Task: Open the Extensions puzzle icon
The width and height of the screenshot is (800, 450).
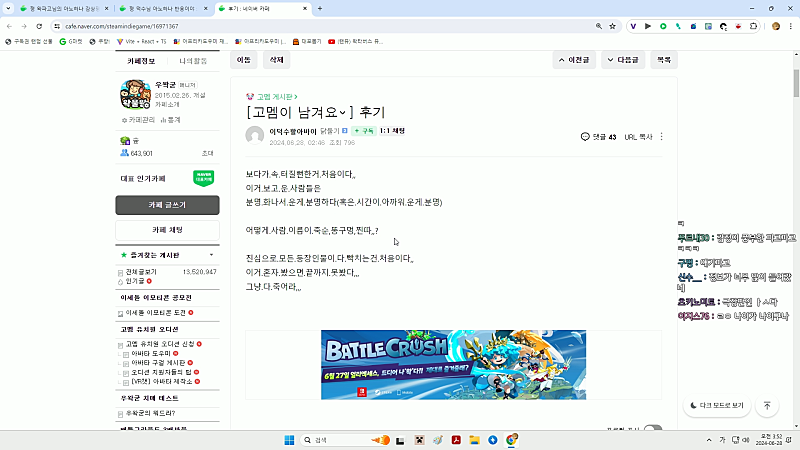Action: tap(754, 26)
